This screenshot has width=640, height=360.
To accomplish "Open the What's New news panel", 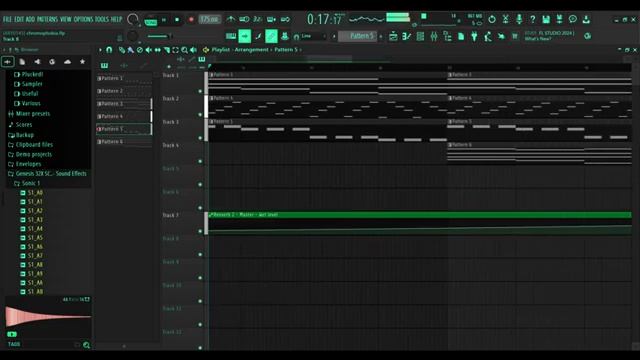I will tap(549, 36).
